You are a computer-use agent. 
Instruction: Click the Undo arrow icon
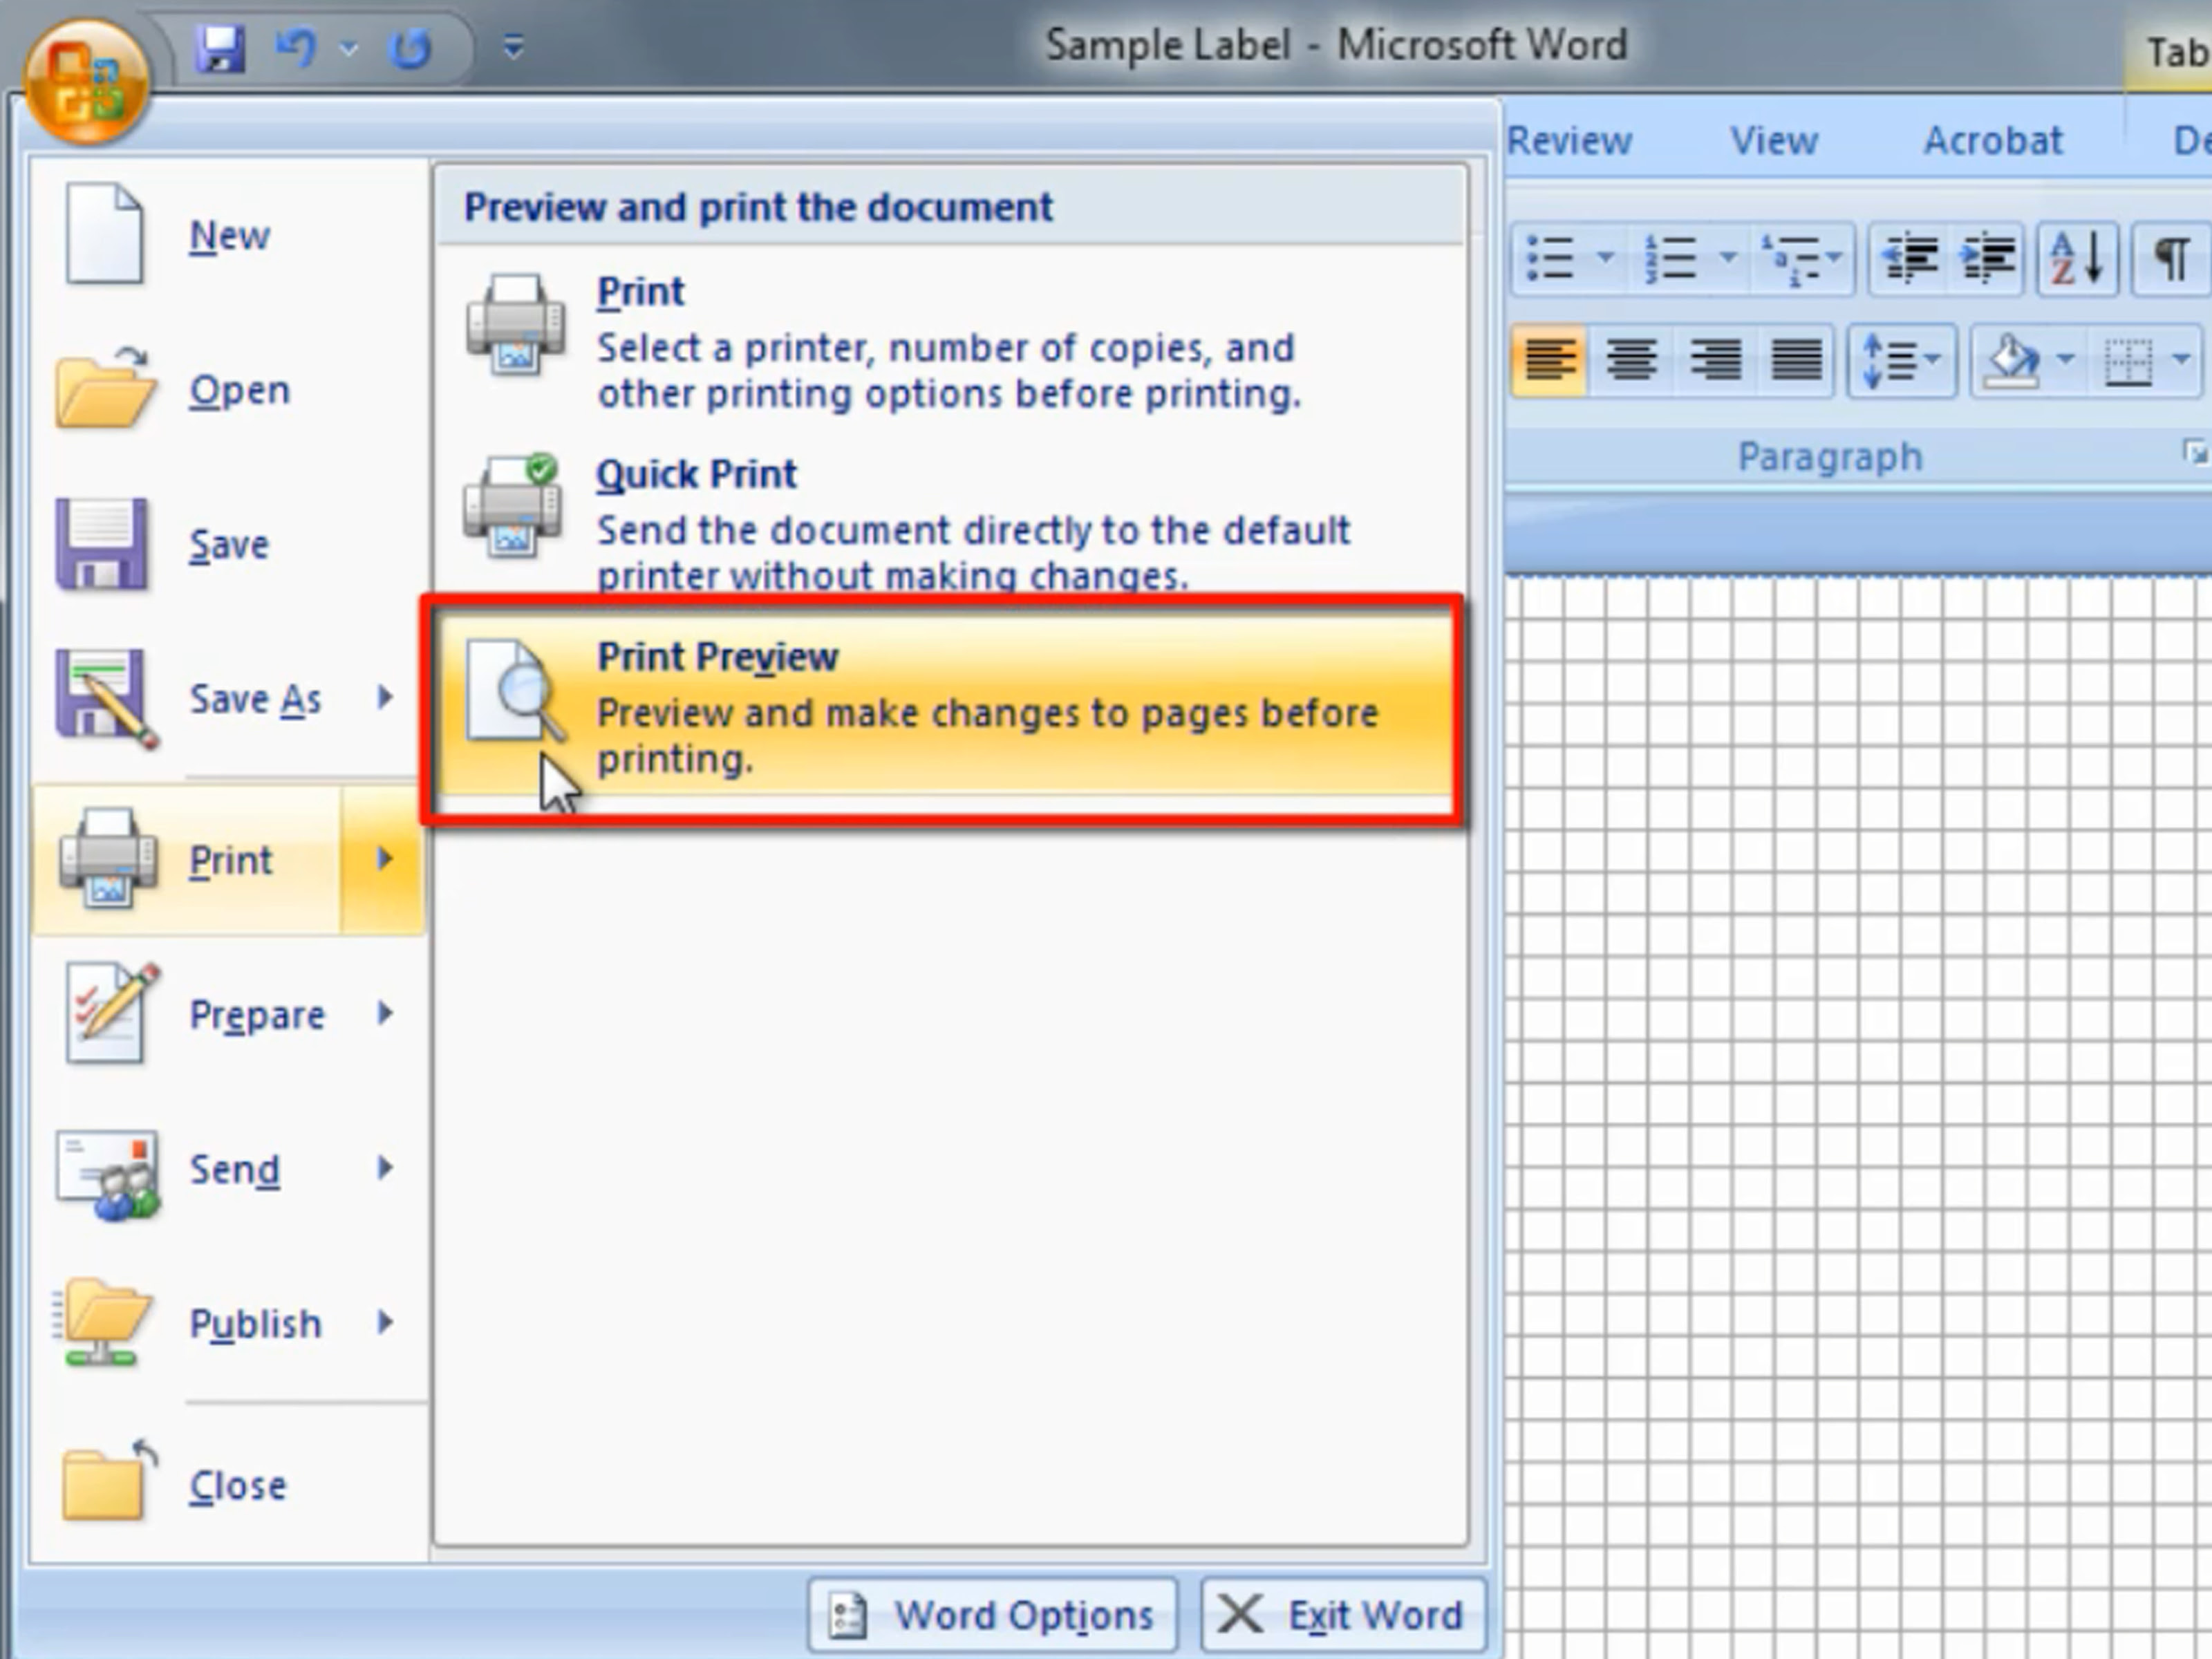coord(296,47)
